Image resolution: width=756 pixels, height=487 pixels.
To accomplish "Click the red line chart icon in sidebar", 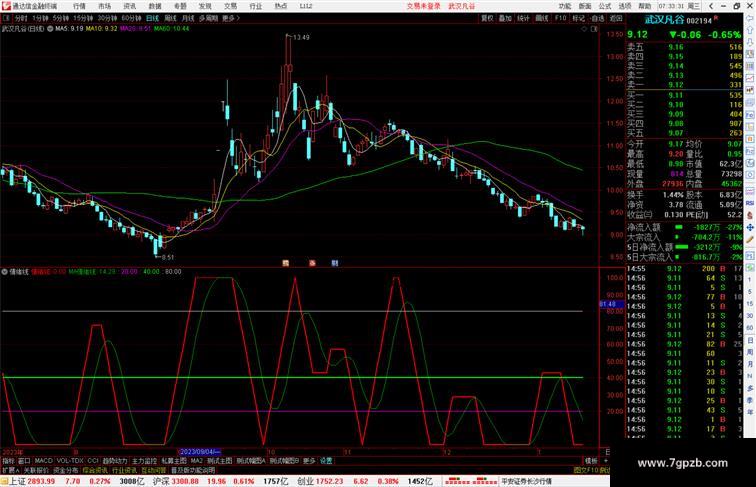I will pos(750,78).
